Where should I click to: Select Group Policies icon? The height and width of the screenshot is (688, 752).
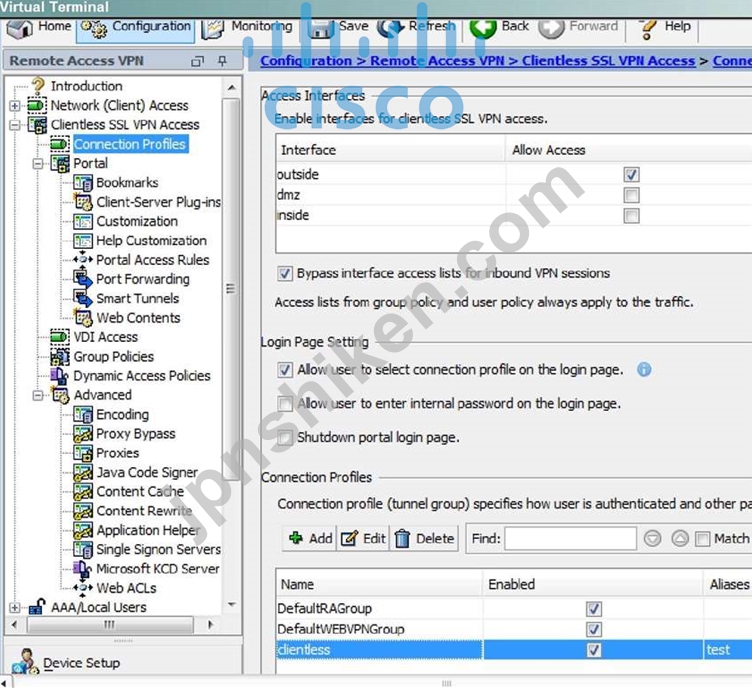60,356
